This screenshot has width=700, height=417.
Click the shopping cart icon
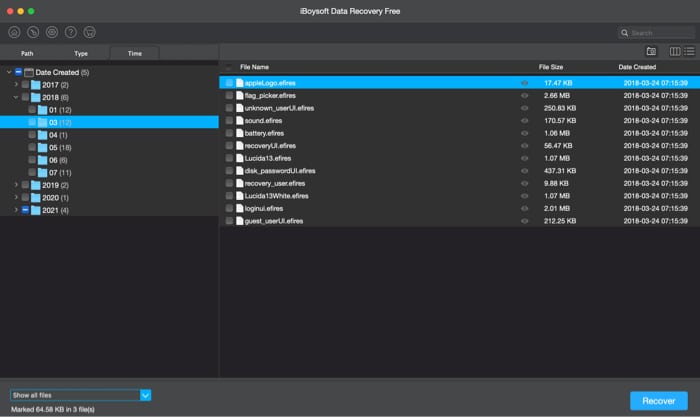89,32
